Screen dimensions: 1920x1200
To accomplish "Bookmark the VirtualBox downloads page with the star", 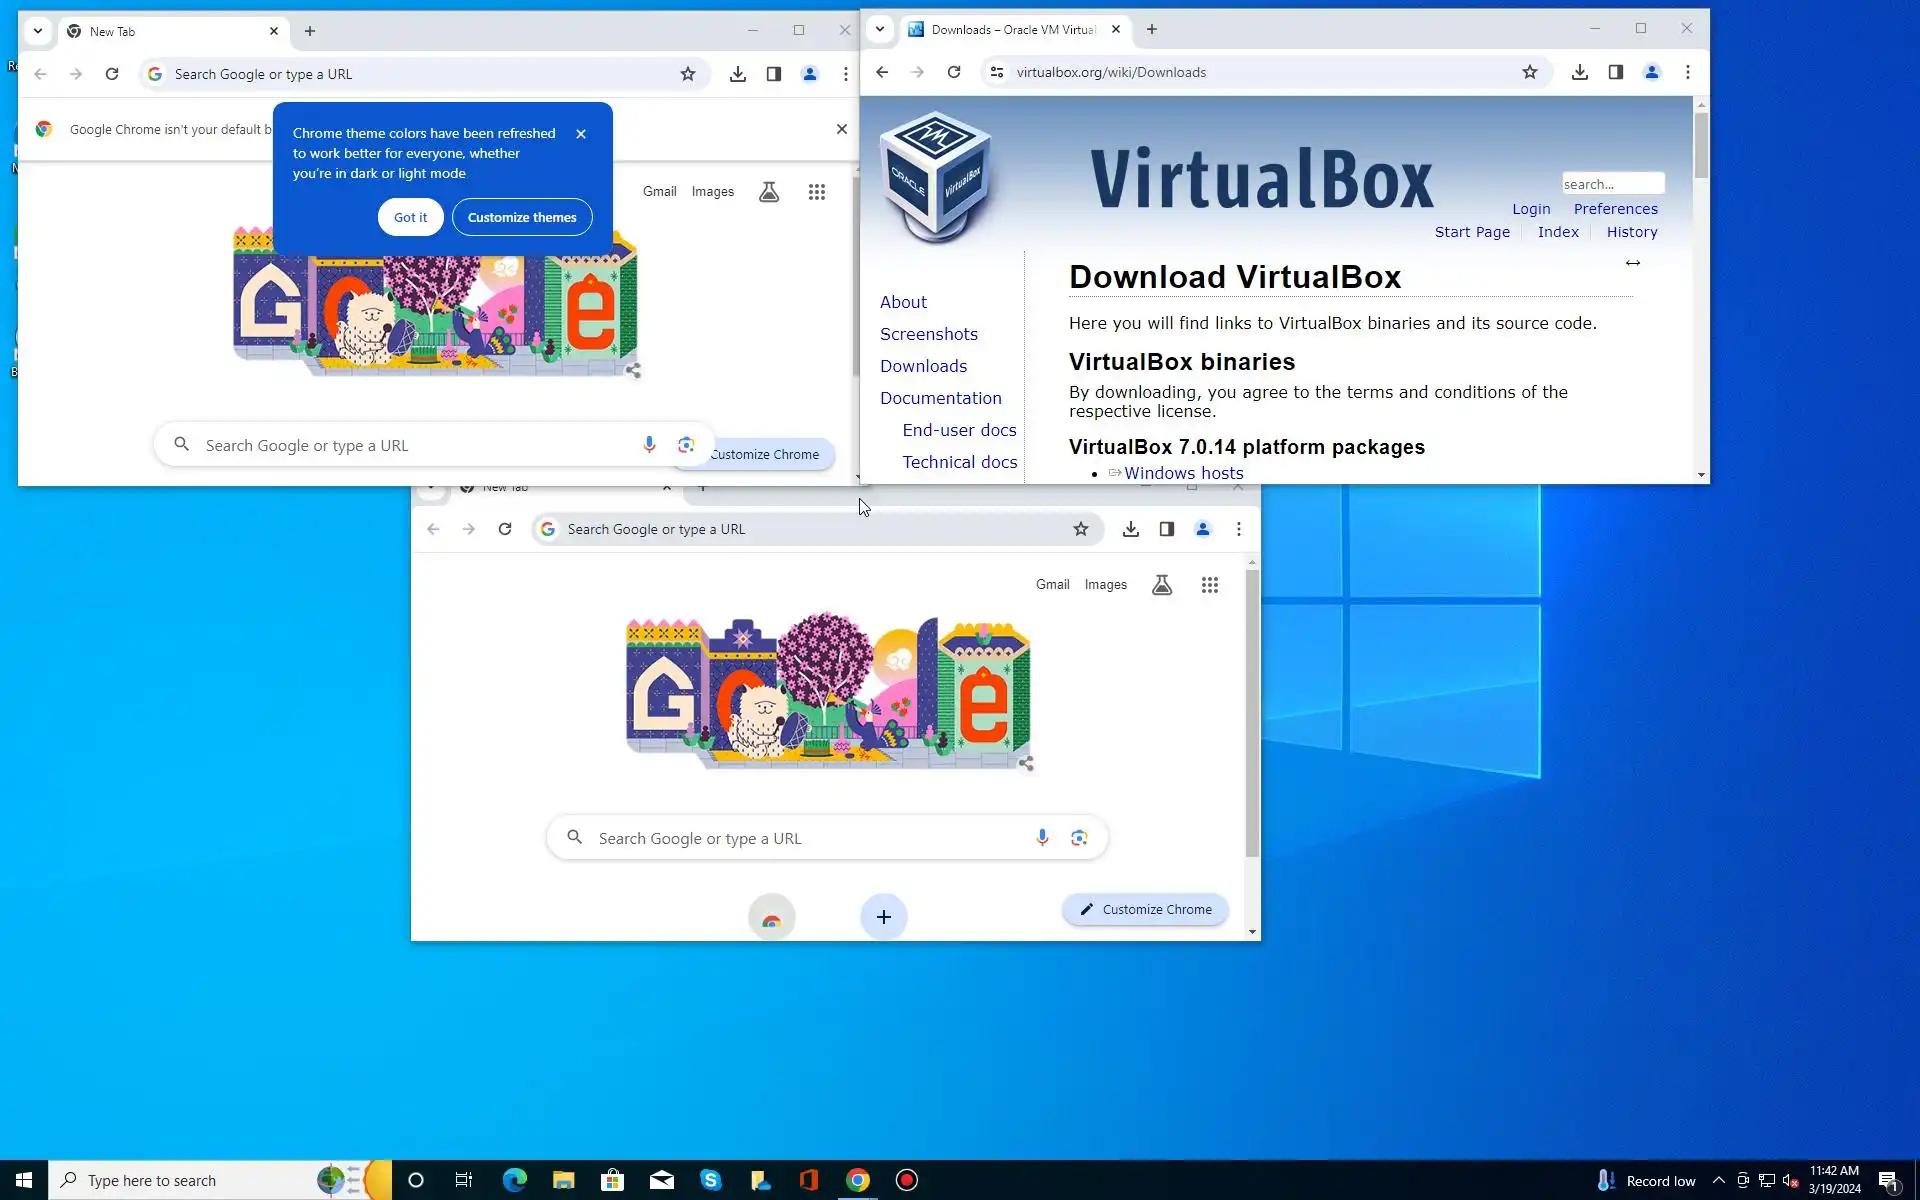I will click(x=1529, y=72).
